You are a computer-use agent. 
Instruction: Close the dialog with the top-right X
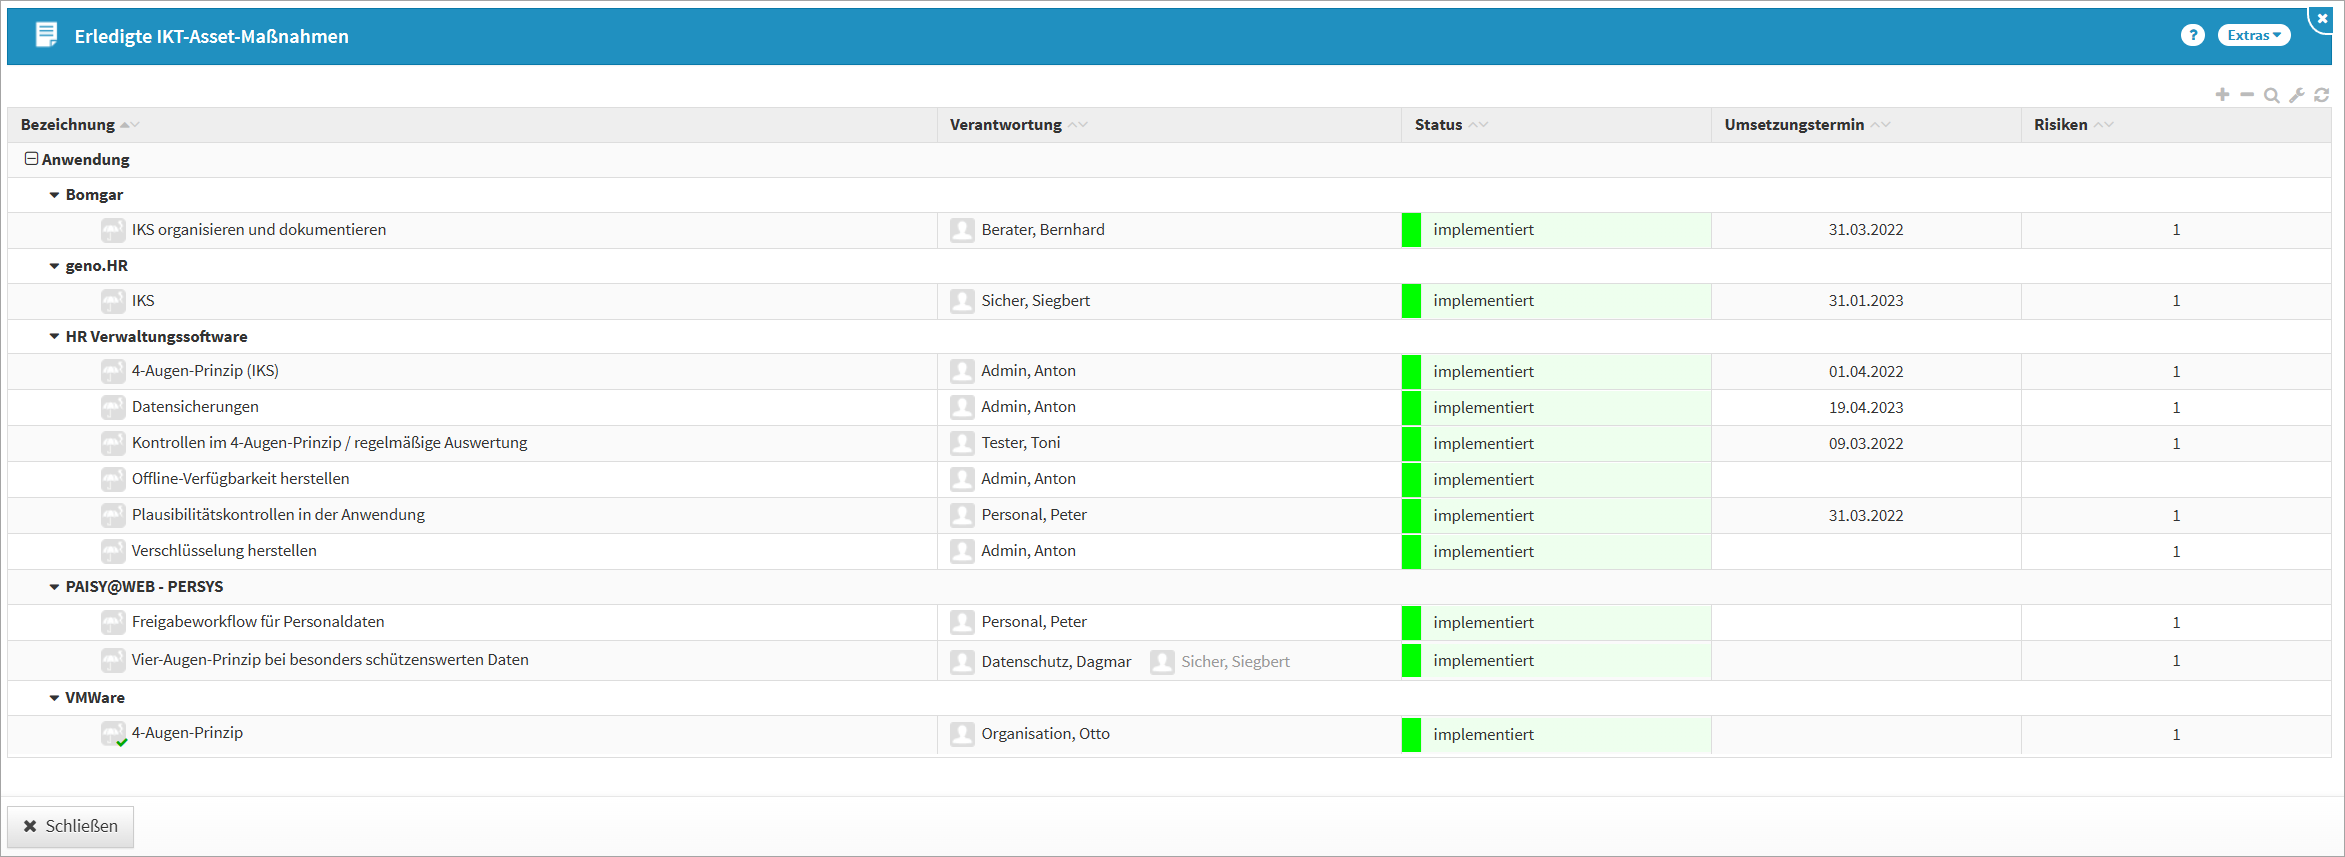[x=2322, y=18]
